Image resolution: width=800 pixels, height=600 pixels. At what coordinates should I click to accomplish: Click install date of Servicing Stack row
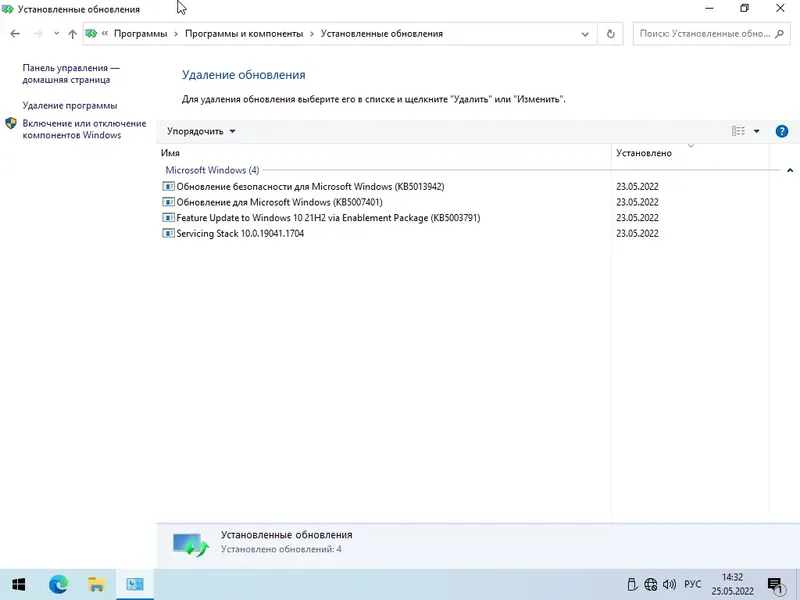(x=637, y=234)
